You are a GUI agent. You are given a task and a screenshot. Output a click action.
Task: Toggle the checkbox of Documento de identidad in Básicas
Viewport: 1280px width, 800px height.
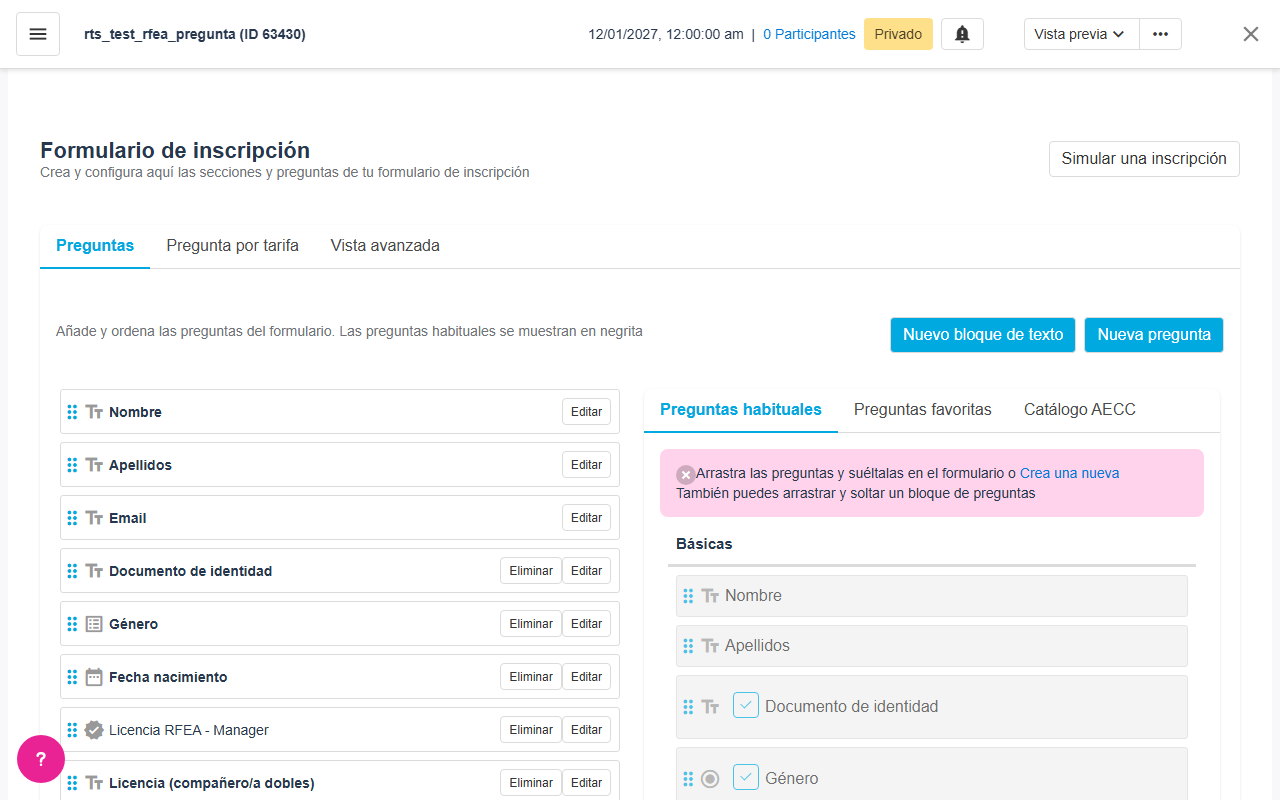(746, 705)
